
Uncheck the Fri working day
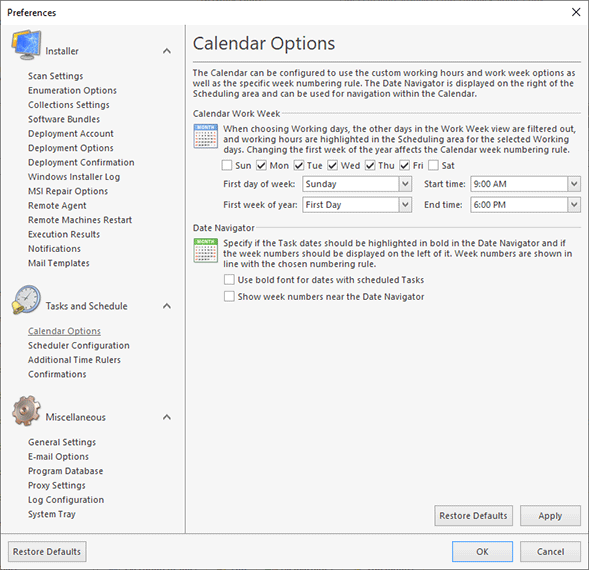point(405,165)
